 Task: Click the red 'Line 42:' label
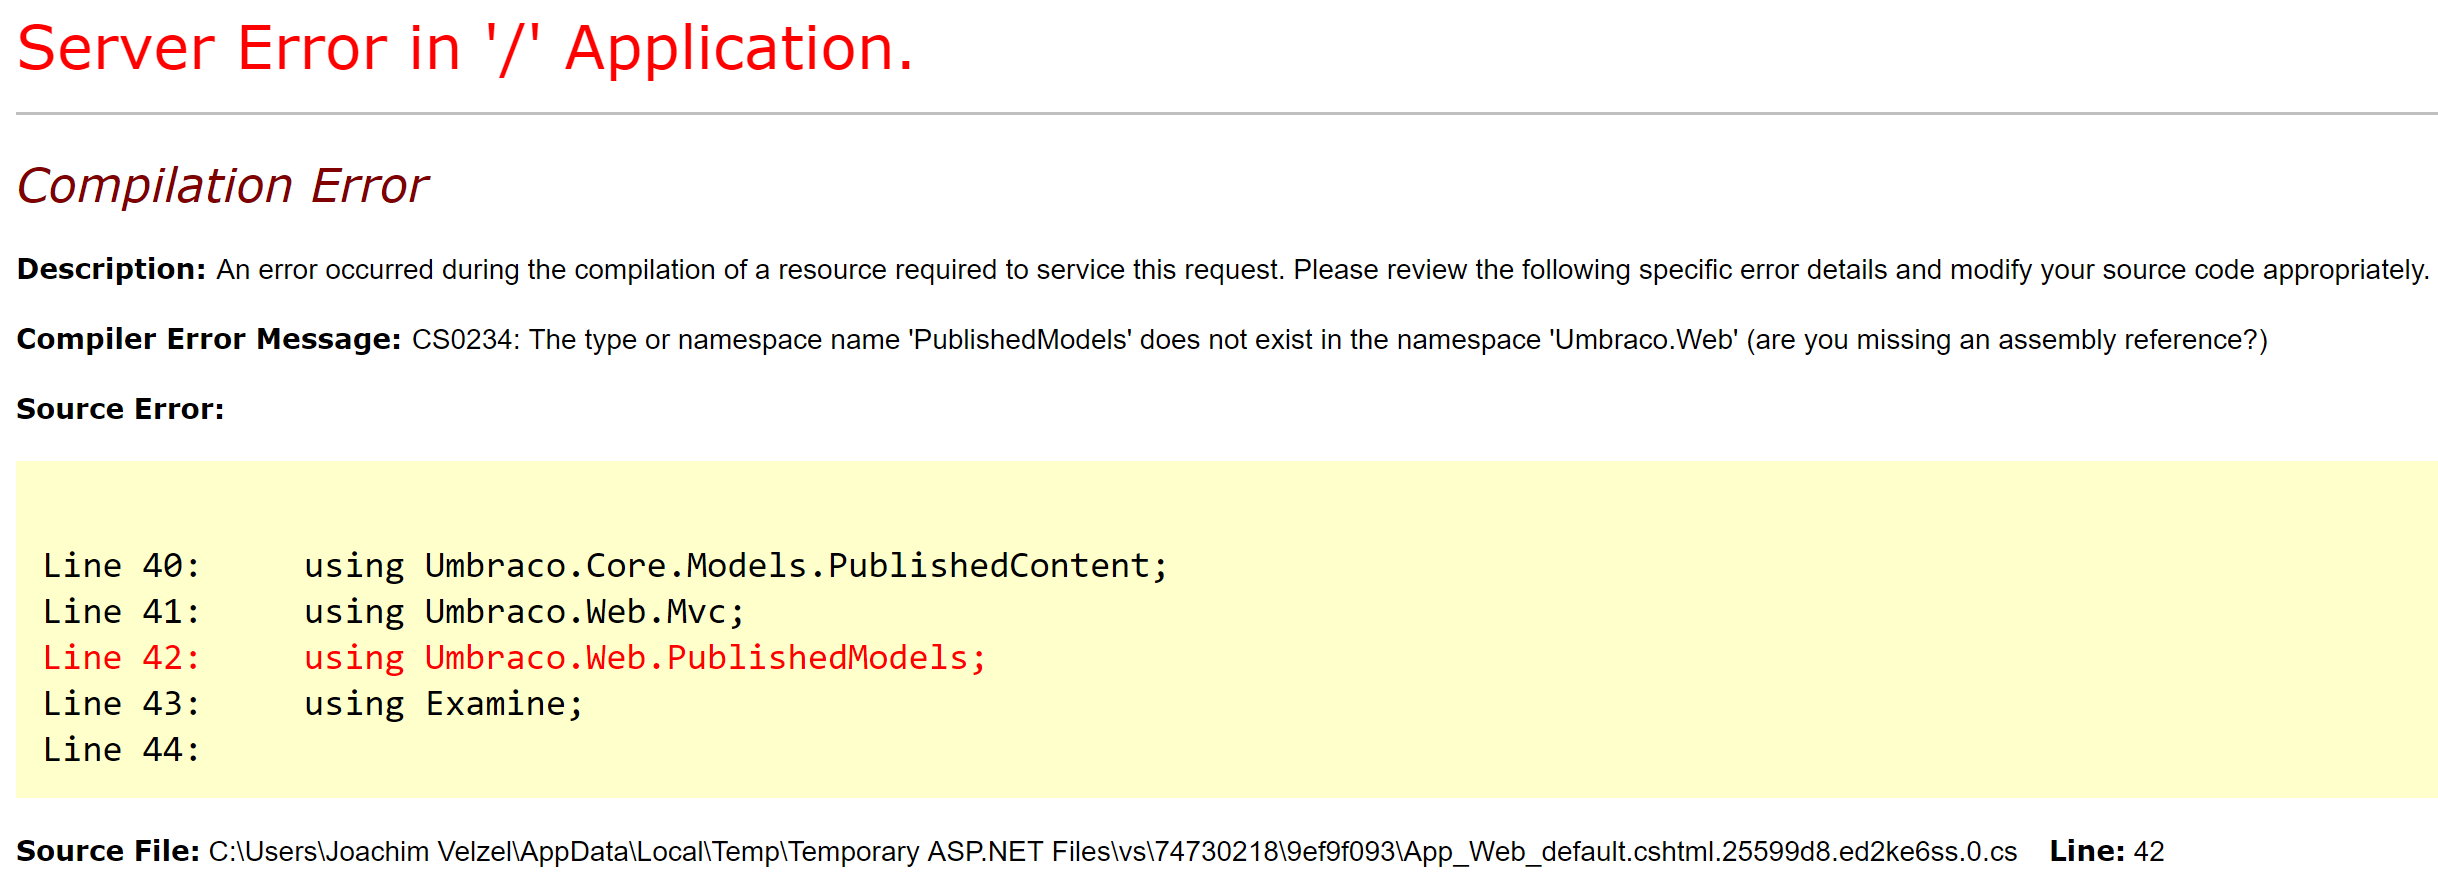(x=121, y=658)
